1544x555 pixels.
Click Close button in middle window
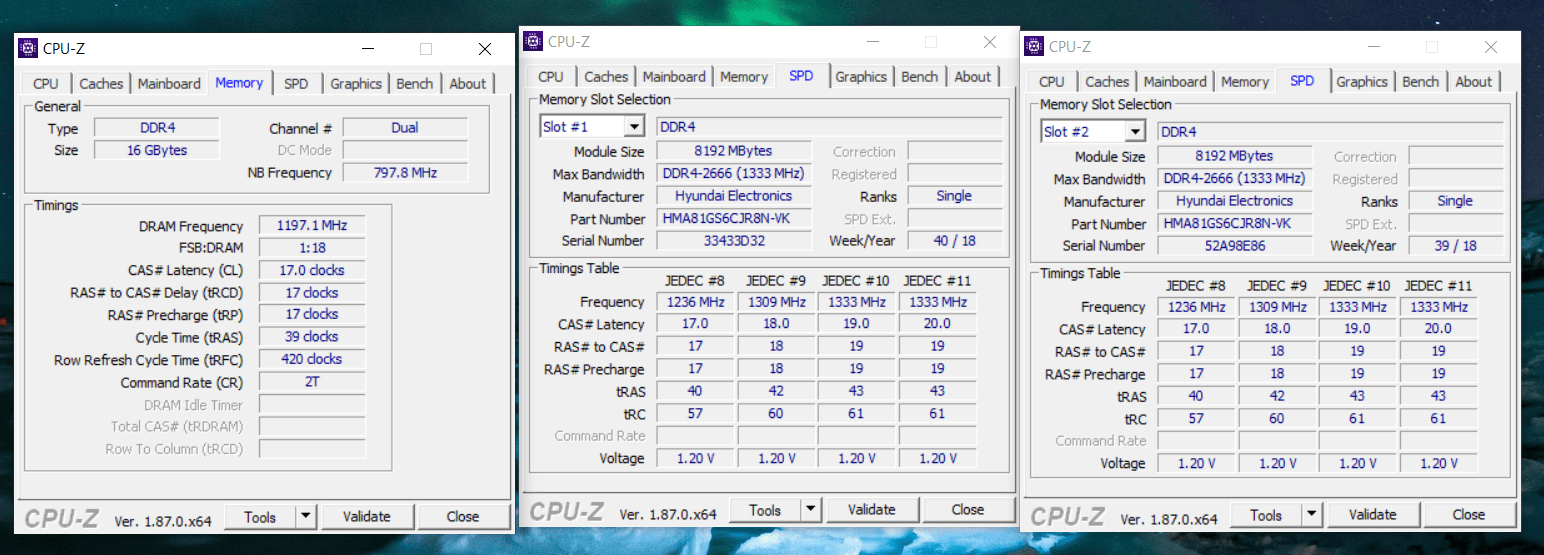pos(968,510)
